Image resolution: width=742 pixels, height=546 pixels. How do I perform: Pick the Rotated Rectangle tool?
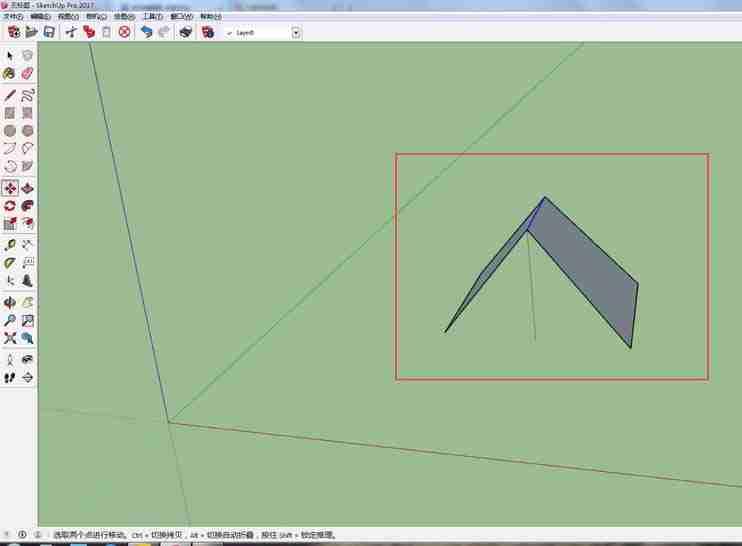pyautogui.click(x=27, y=113)
